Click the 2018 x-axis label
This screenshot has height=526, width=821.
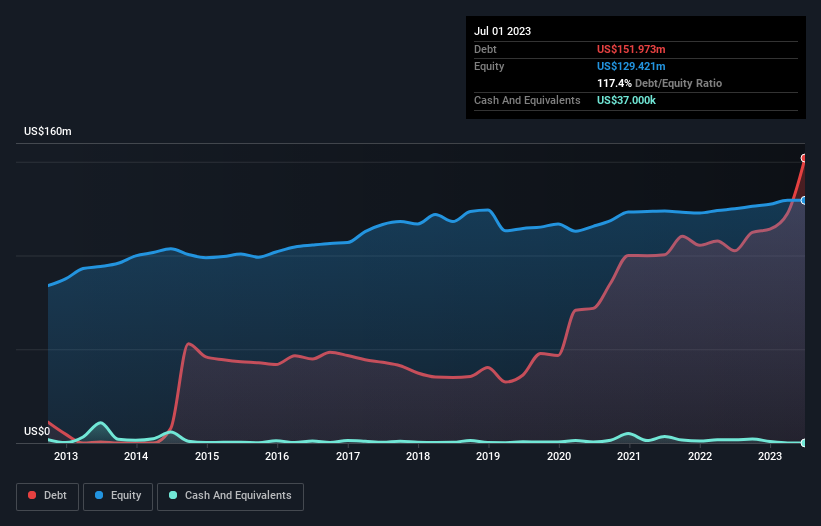tap(418, 456)
